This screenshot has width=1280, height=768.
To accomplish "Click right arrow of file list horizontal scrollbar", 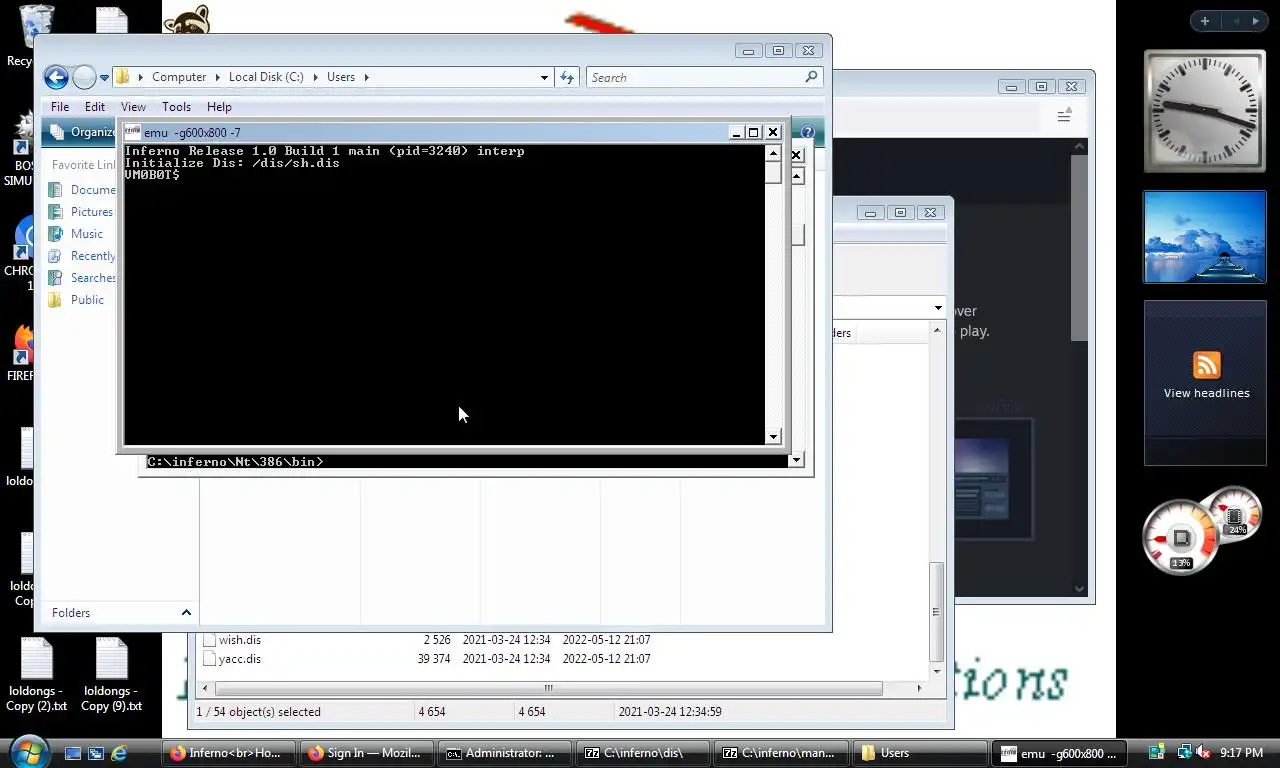I will click(919, 688).
